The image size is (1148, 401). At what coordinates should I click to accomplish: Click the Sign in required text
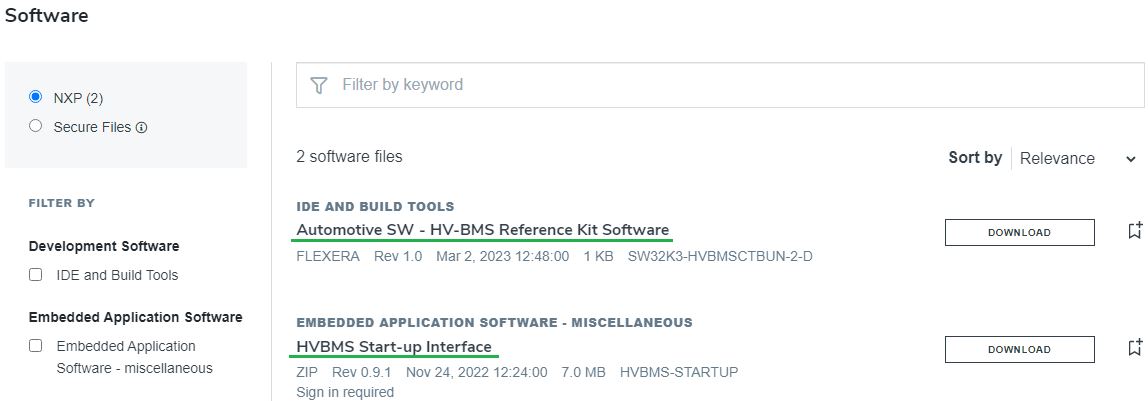point(345,392)
